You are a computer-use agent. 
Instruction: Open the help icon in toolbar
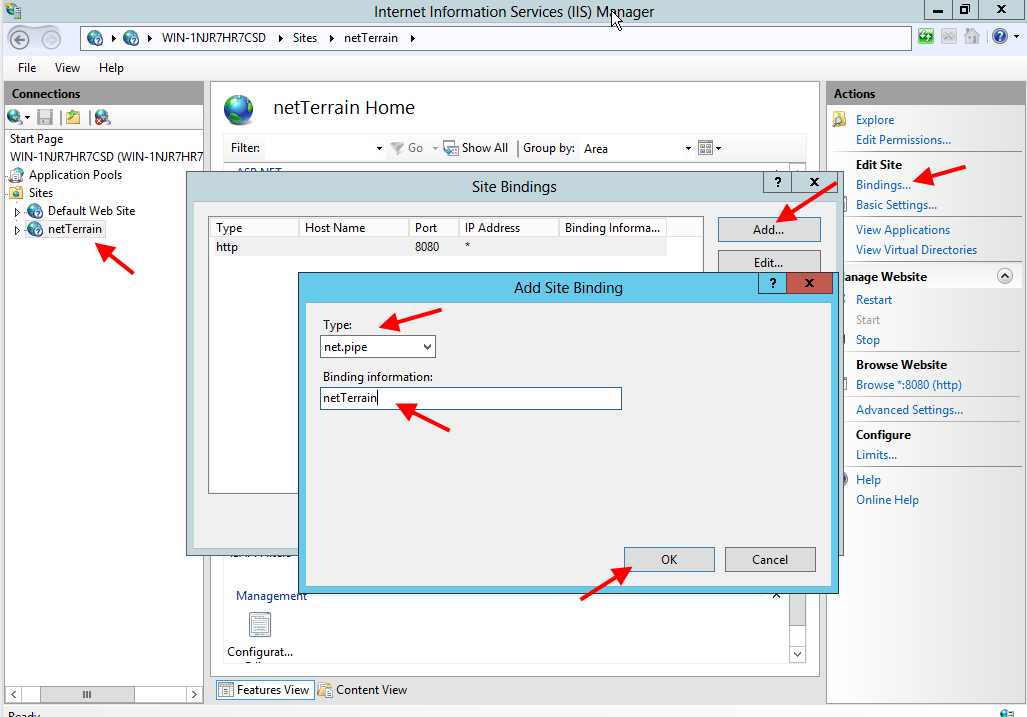(x=1000, y=37)
